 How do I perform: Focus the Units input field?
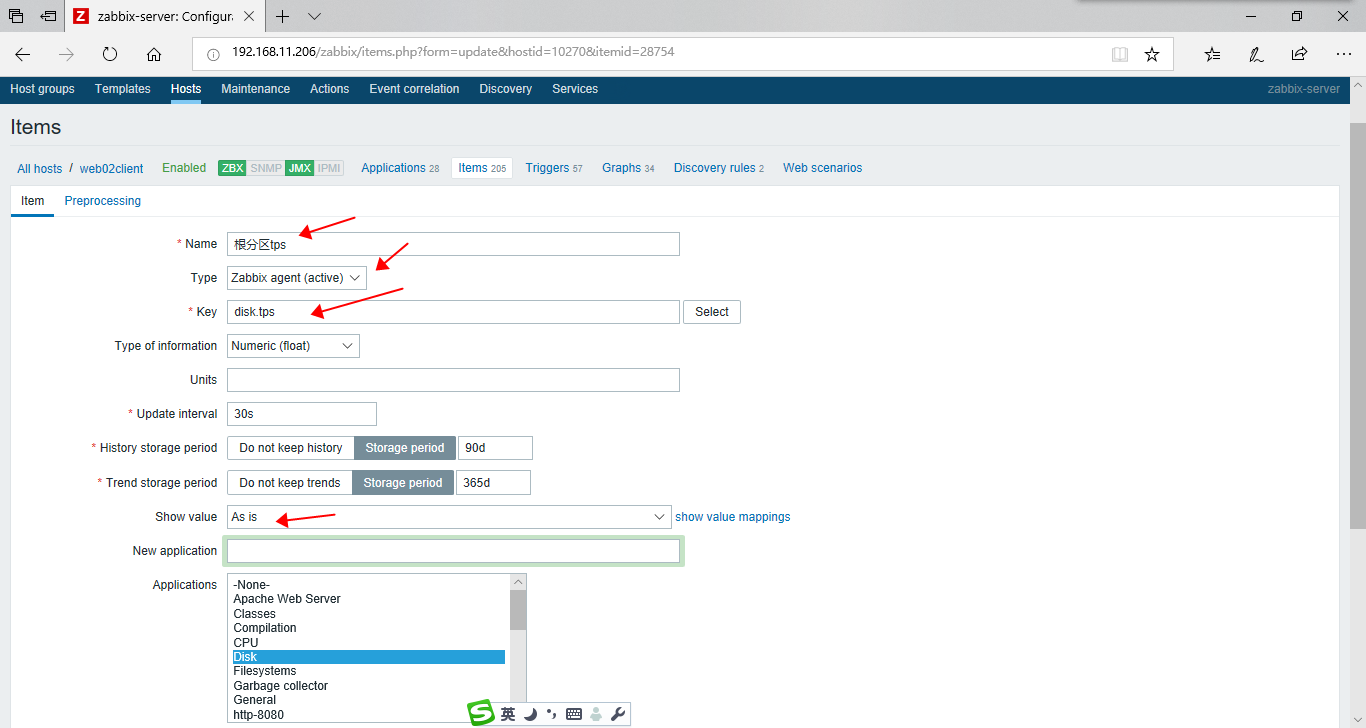tap(453, 380)
